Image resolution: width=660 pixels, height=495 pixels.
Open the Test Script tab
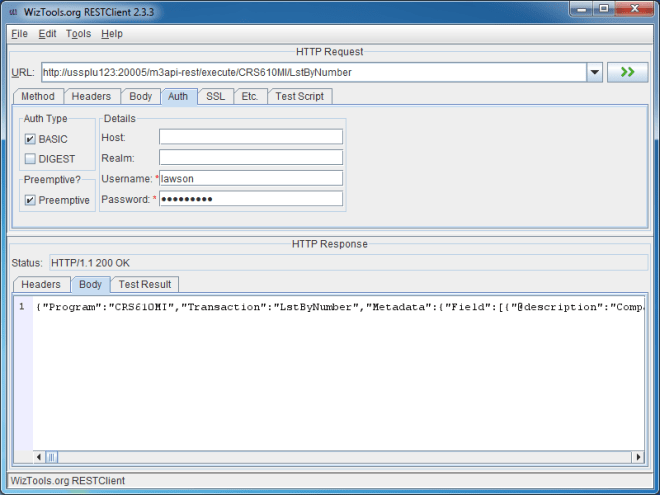click(300, 97)
